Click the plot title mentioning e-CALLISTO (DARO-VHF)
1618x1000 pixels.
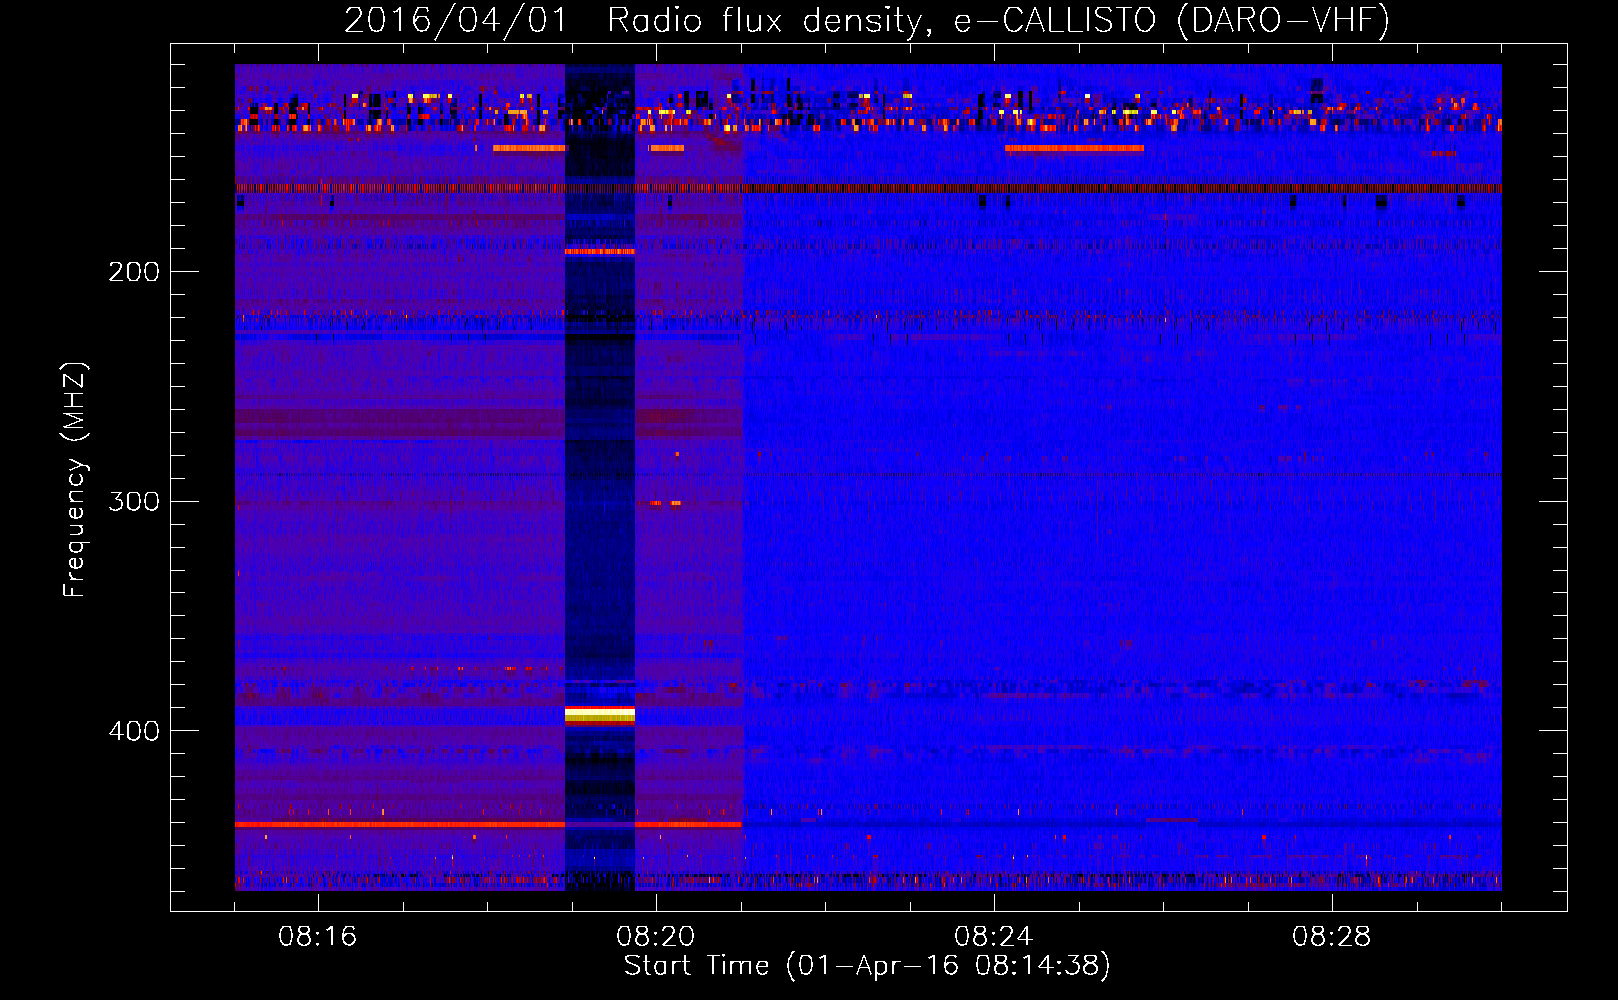tap(867, 21)
